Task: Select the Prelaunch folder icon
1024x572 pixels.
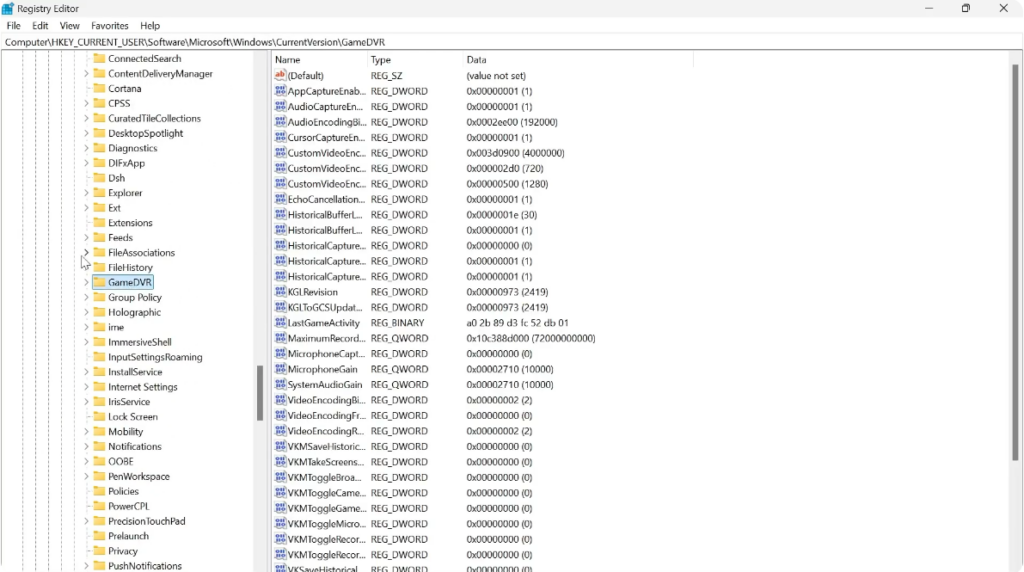Action: coord(99,536)
